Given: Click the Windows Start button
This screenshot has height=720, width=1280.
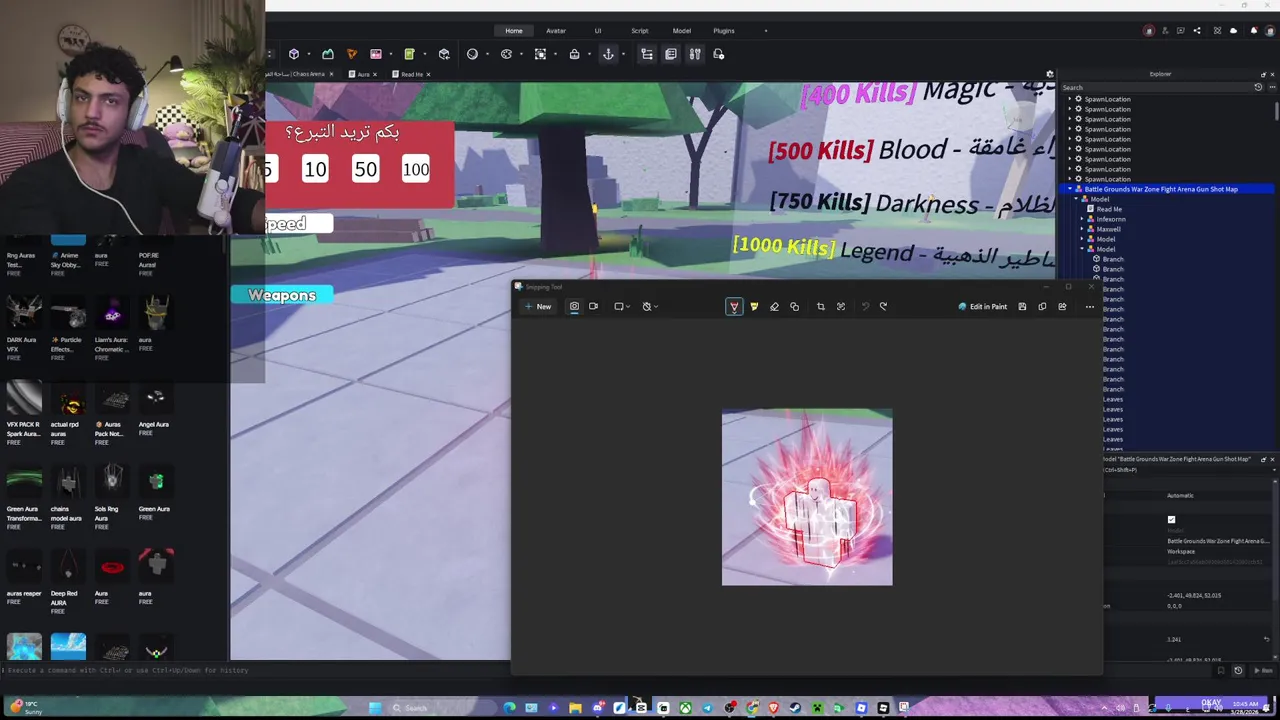Looking at the screenshot, I should point(375,708).
